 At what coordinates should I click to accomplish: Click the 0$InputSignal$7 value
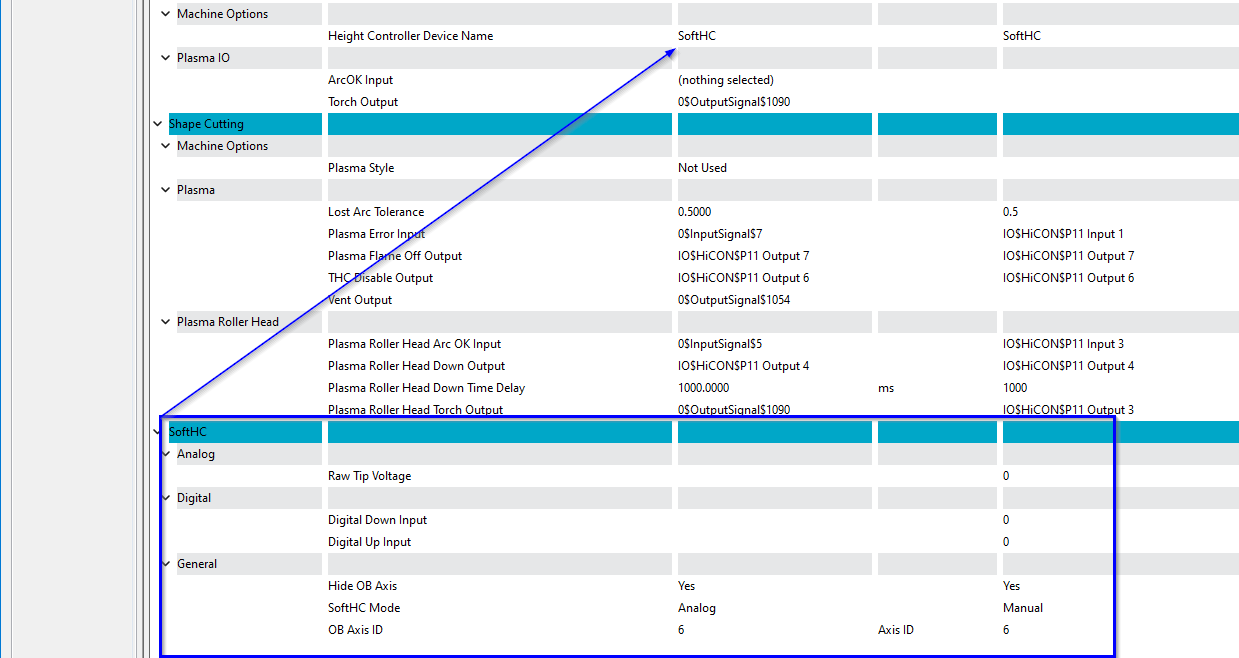tap(720, 234)
